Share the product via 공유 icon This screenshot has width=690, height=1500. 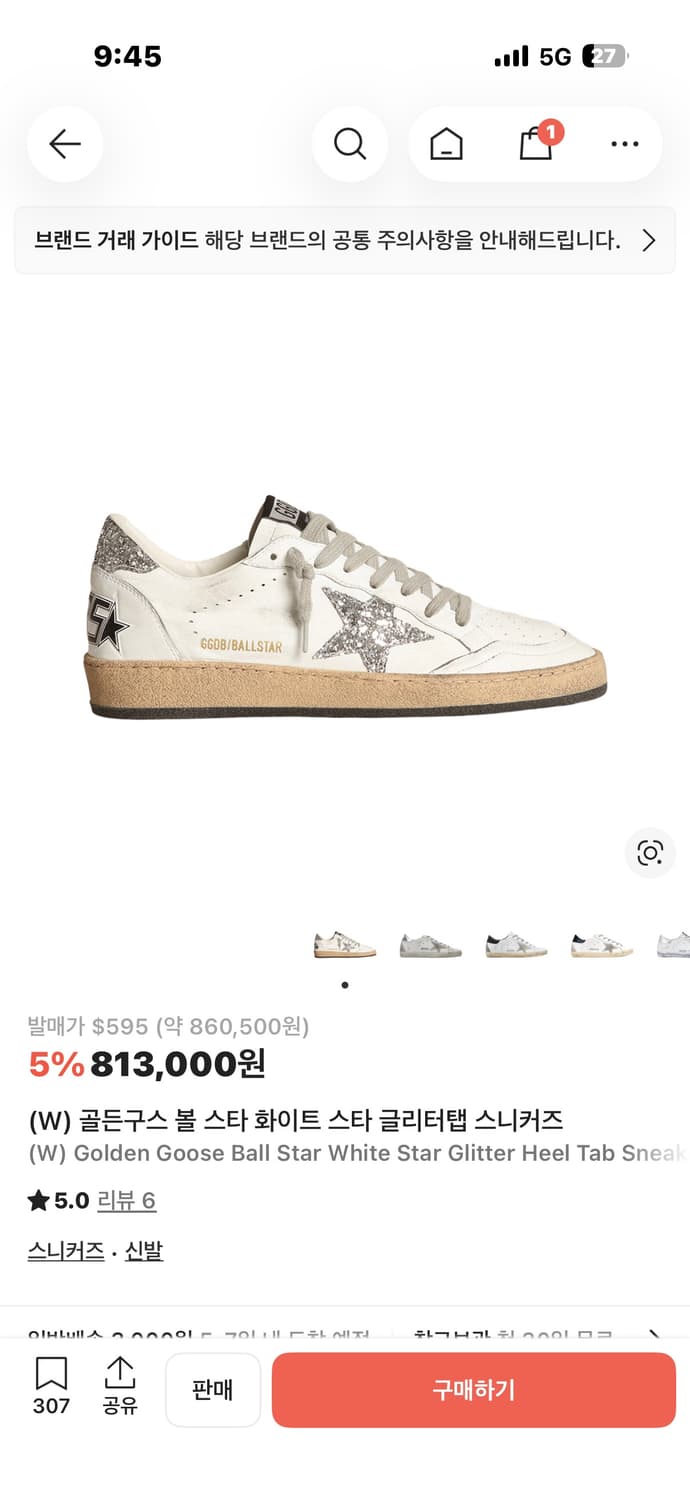tap(120, 1386)
